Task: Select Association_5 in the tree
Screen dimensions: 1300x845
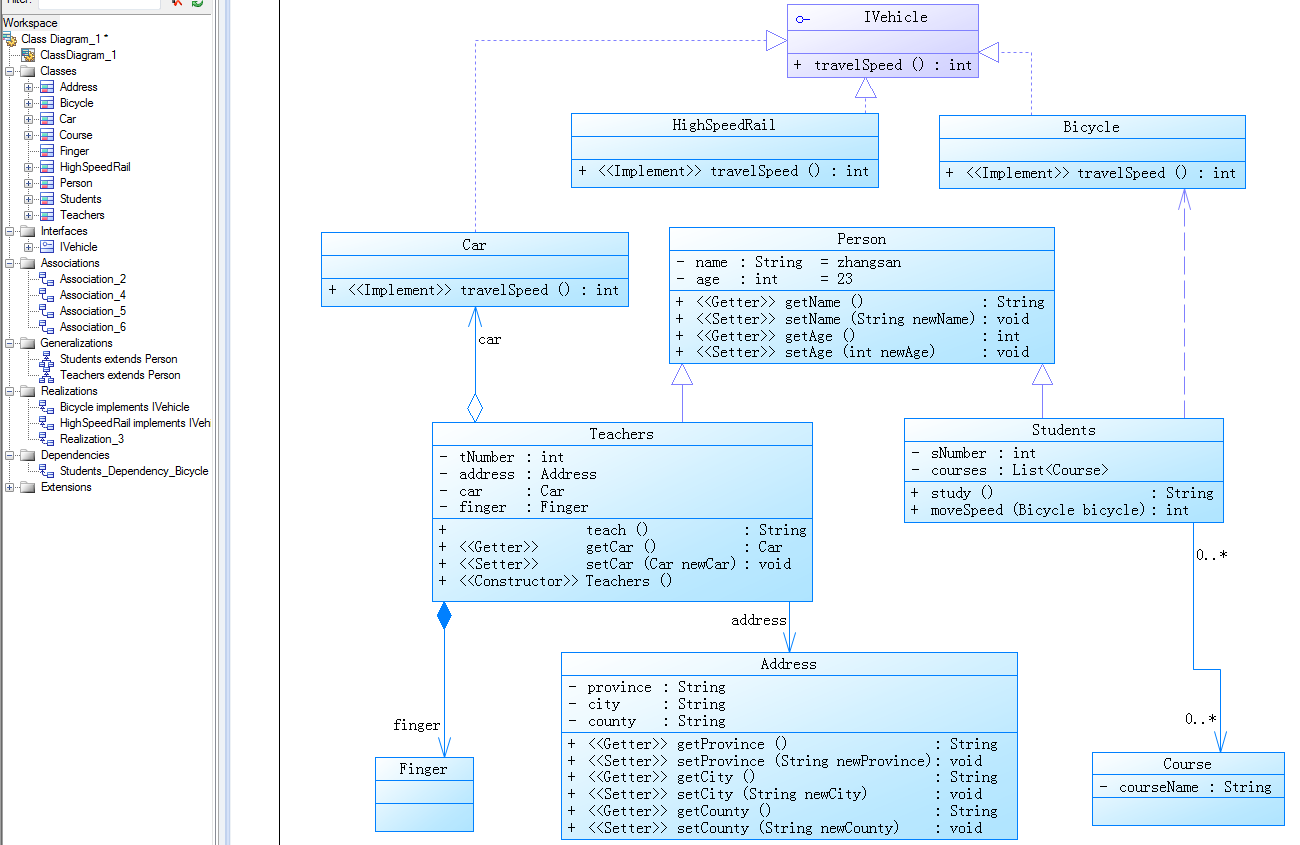Action: (x=92, y=311)
